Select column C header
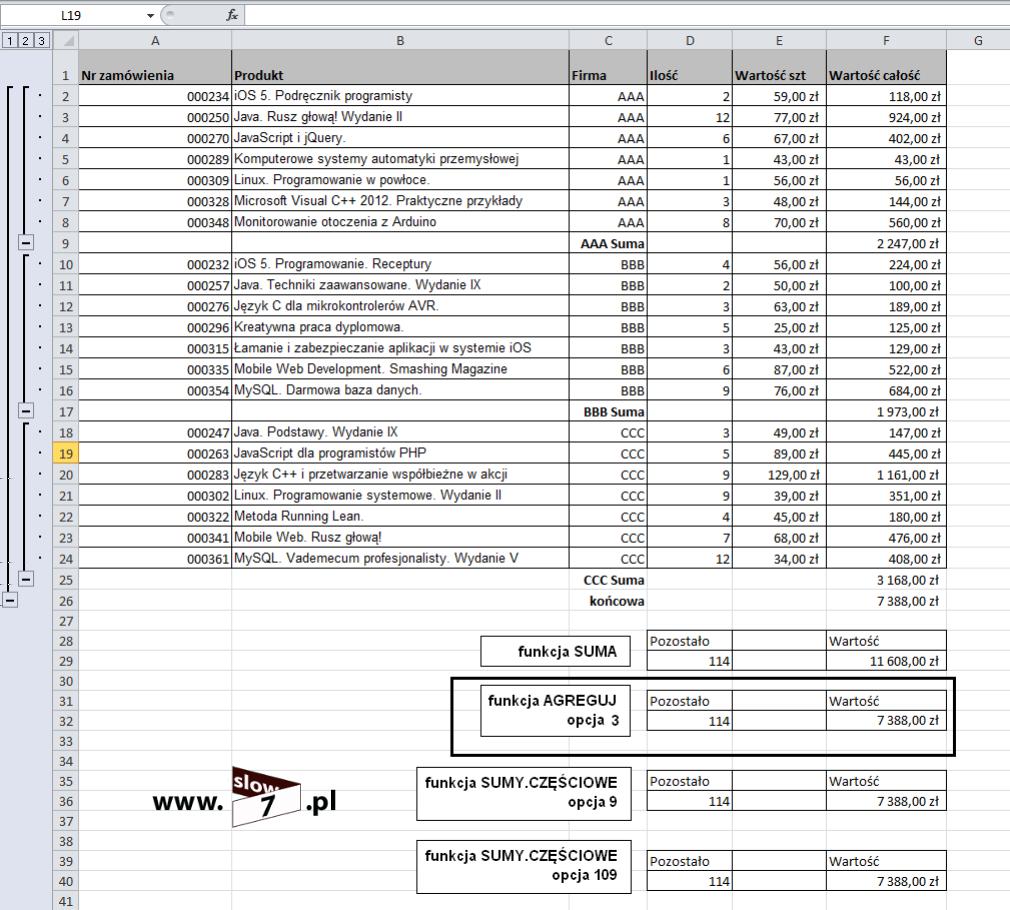The height and width of the screenshot is (910, 1010). pyautogui.click(x=608, y=41)
